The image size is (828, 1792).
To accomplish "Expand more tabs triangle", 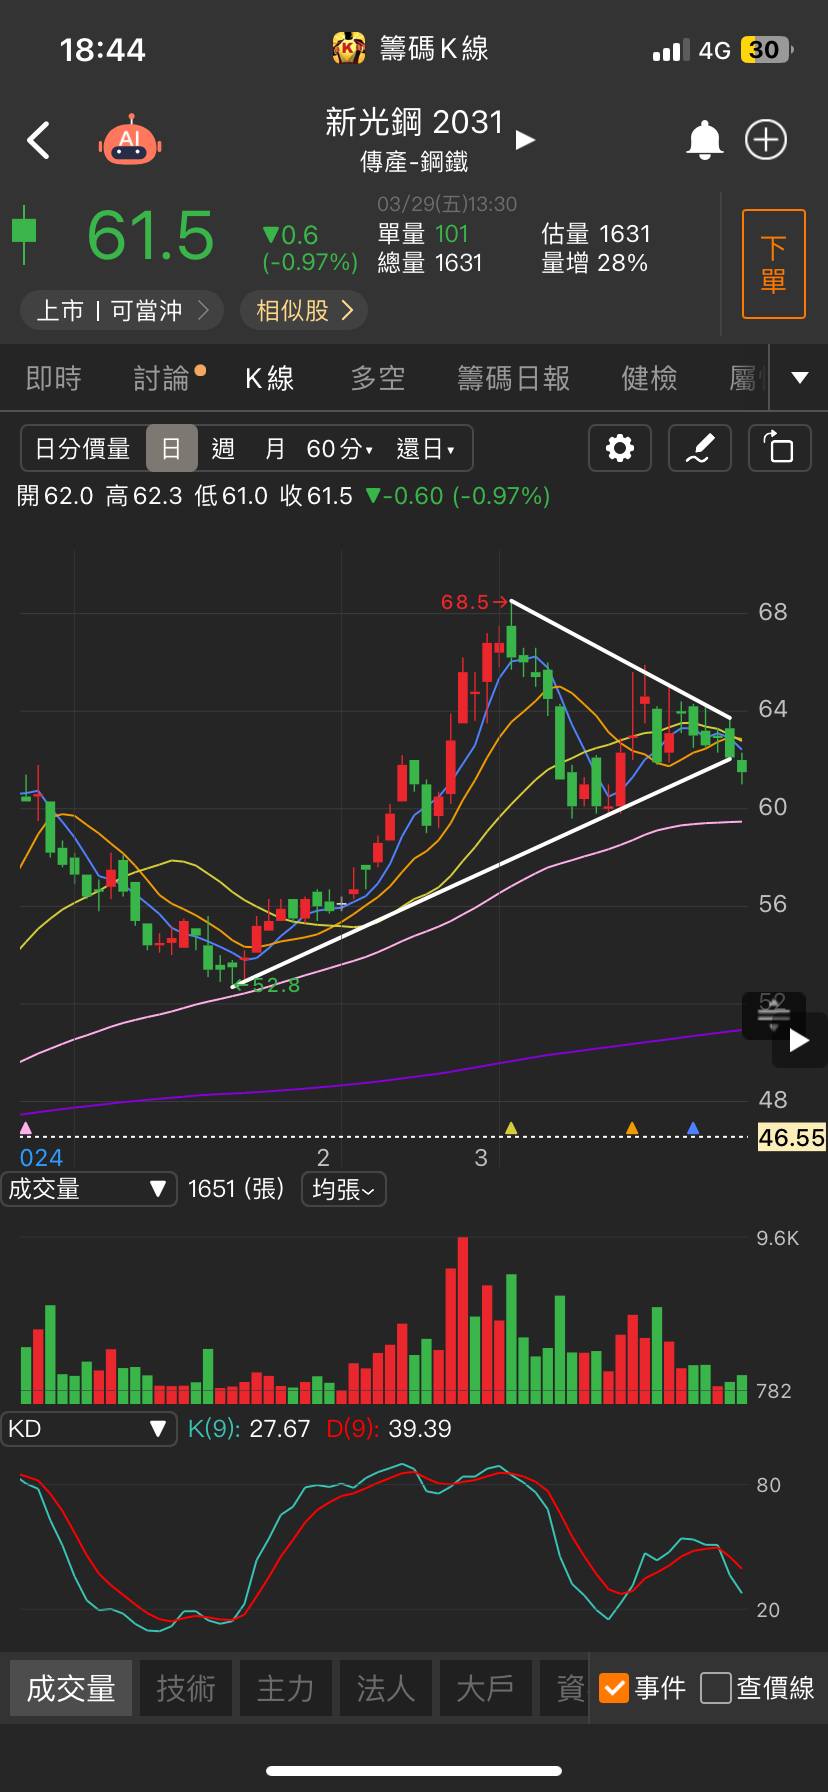I will click(799, 378).
